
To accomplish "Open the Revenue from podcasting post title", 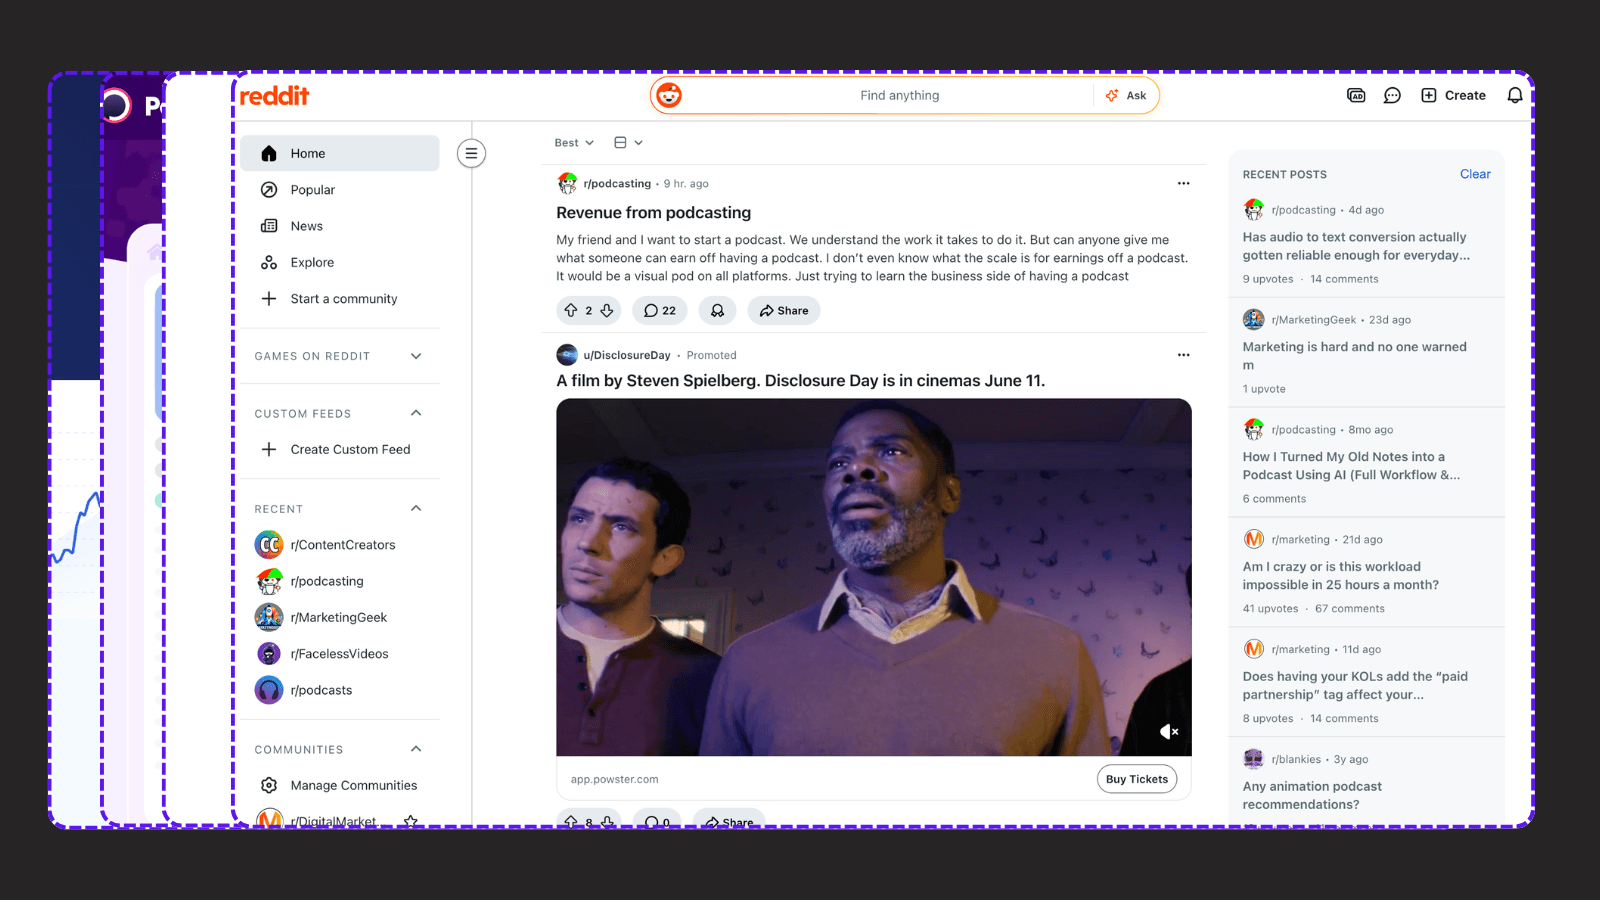I will (654, 213).
